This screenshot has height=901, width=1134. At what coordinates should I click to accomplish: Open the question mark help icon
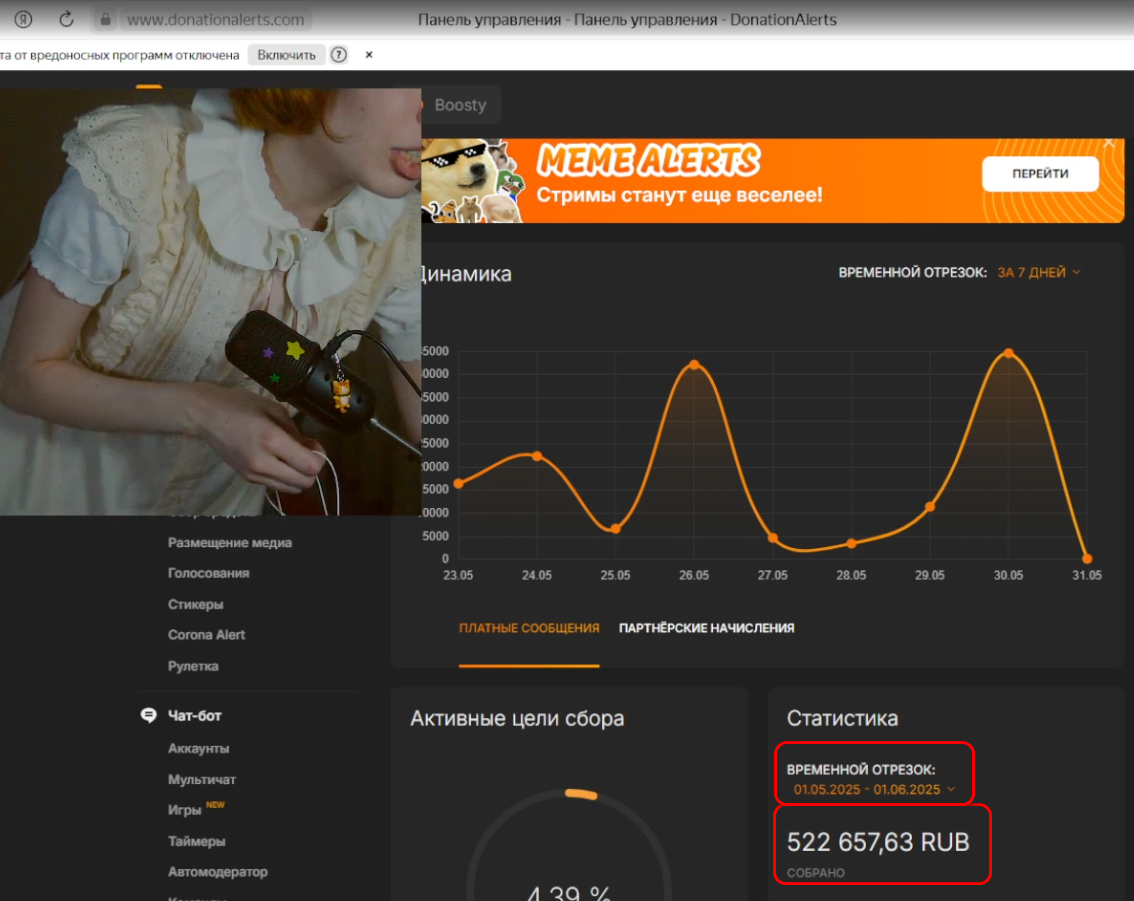coord(338,55)
